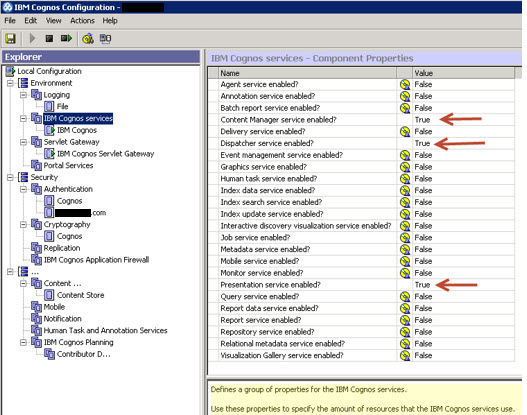Click the default-value icon beside Batch report service

click(x=405, y=108)
